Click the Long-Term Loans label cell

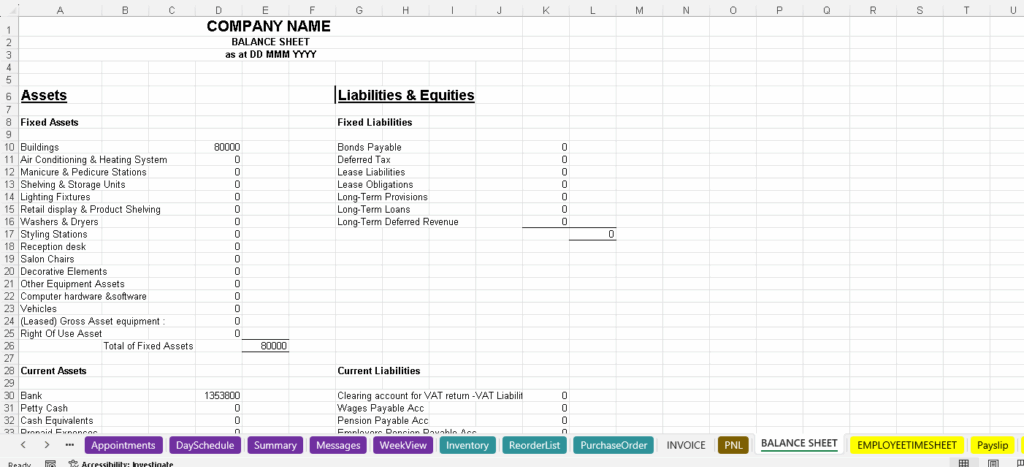[x=374, y=210]
